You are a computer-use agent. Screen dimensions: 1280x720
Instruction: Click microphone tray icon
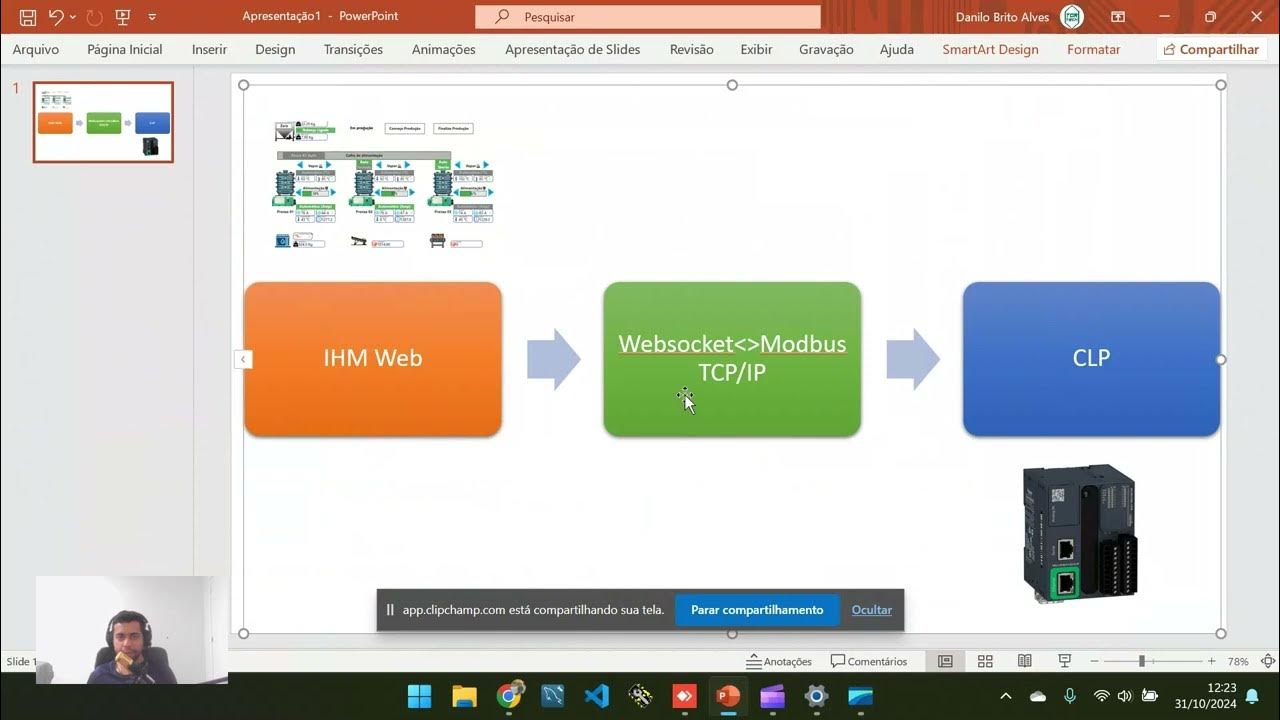pos(1070,696)
